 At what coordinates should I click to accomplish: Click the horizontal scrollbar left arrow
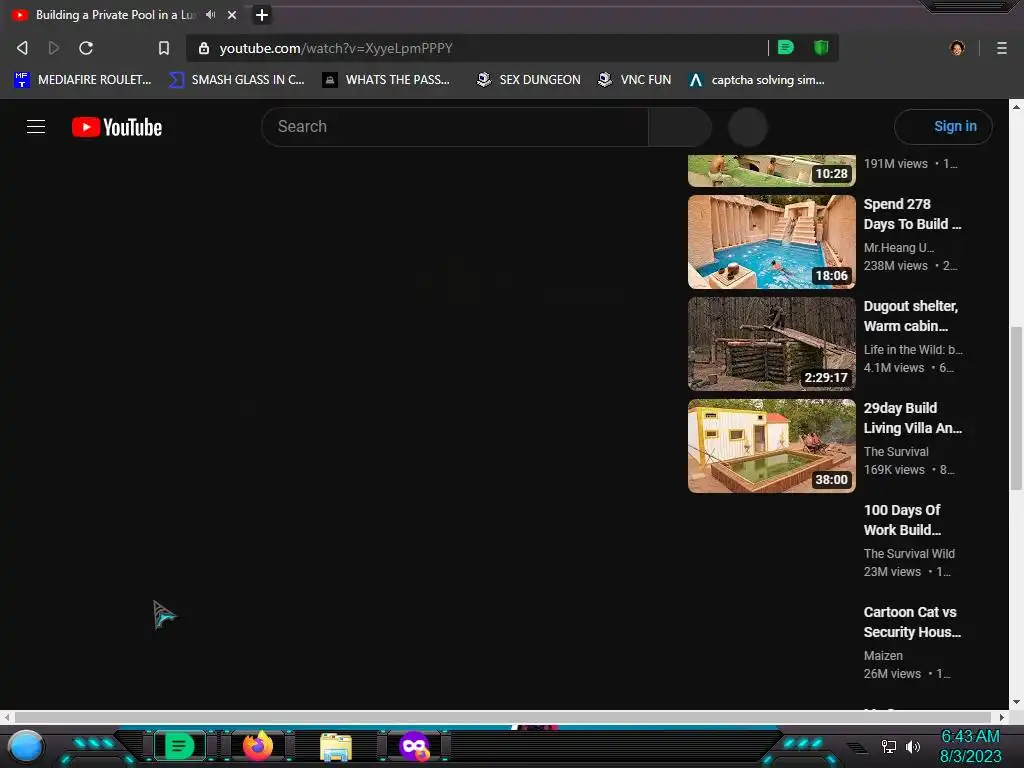(7, 717)
